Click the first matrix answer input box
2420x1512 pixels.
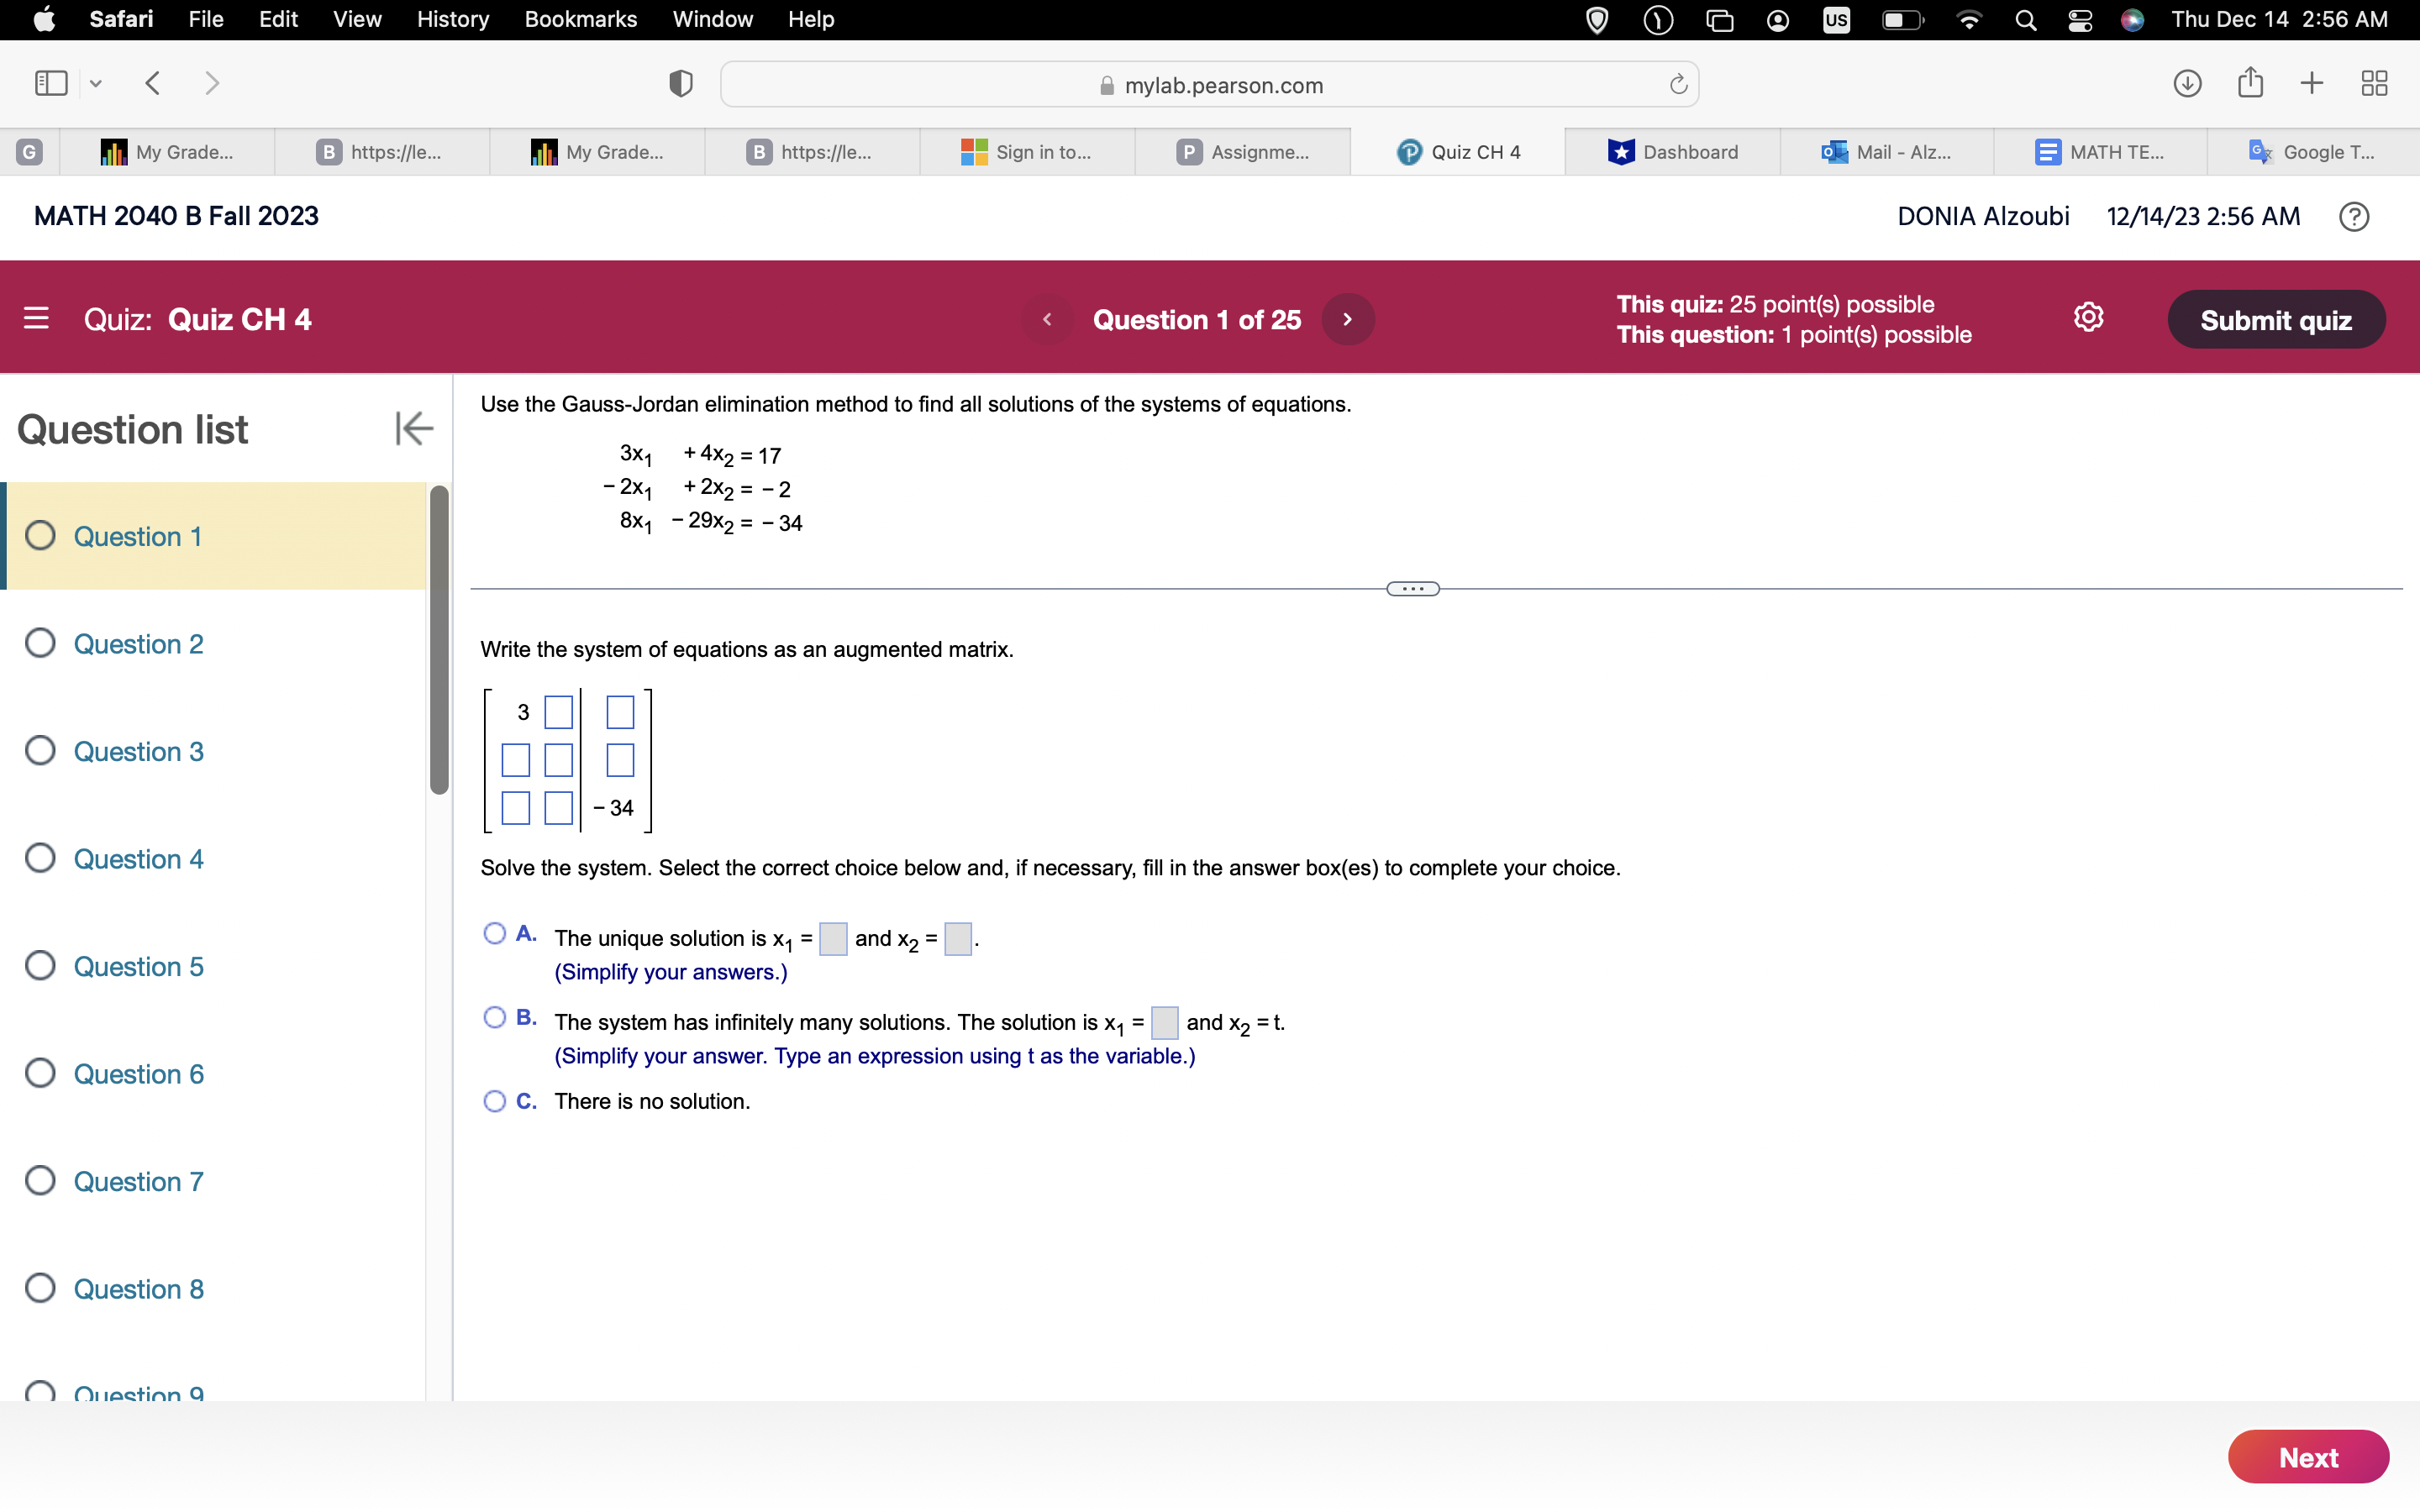pyautogui.click(x=557, y=712)
